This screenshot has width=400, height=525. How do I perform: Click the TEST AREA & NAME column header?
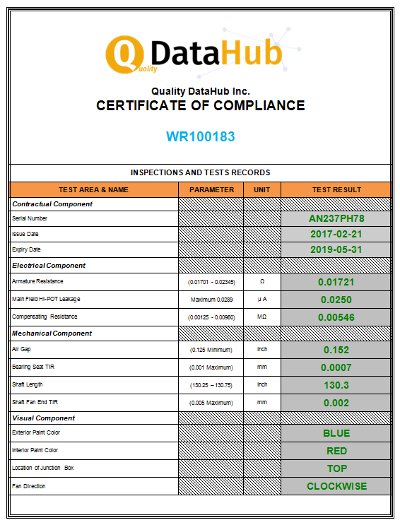point(94,190)
